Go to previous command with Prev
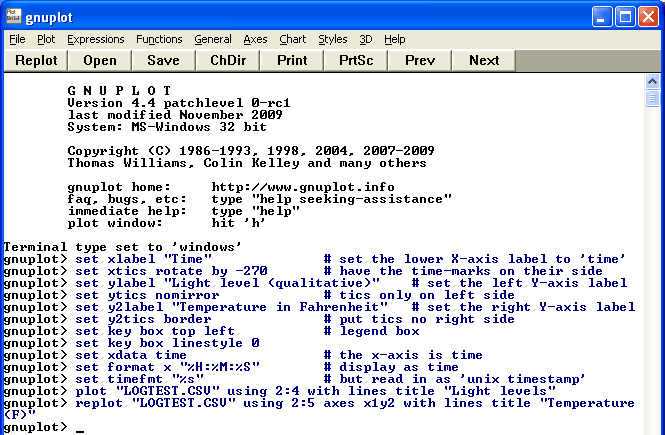The height and width of the screenshot is (435, 665). (420, 60)
